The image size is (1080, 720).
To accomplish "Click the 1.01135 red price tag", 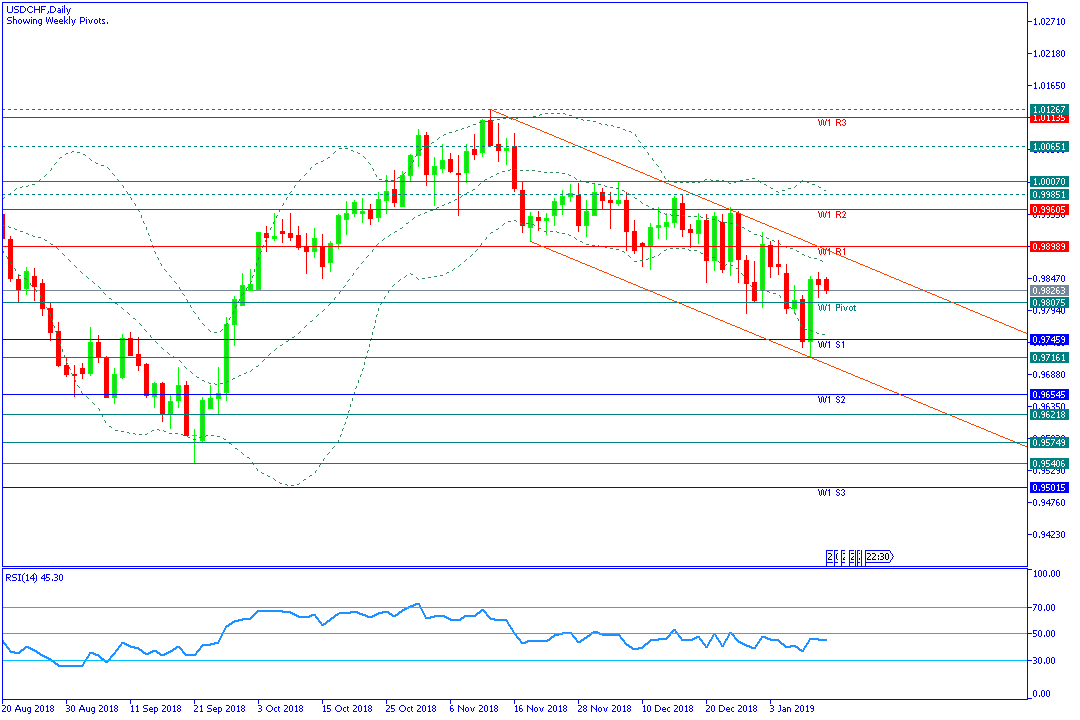I will coord(1049,119).
